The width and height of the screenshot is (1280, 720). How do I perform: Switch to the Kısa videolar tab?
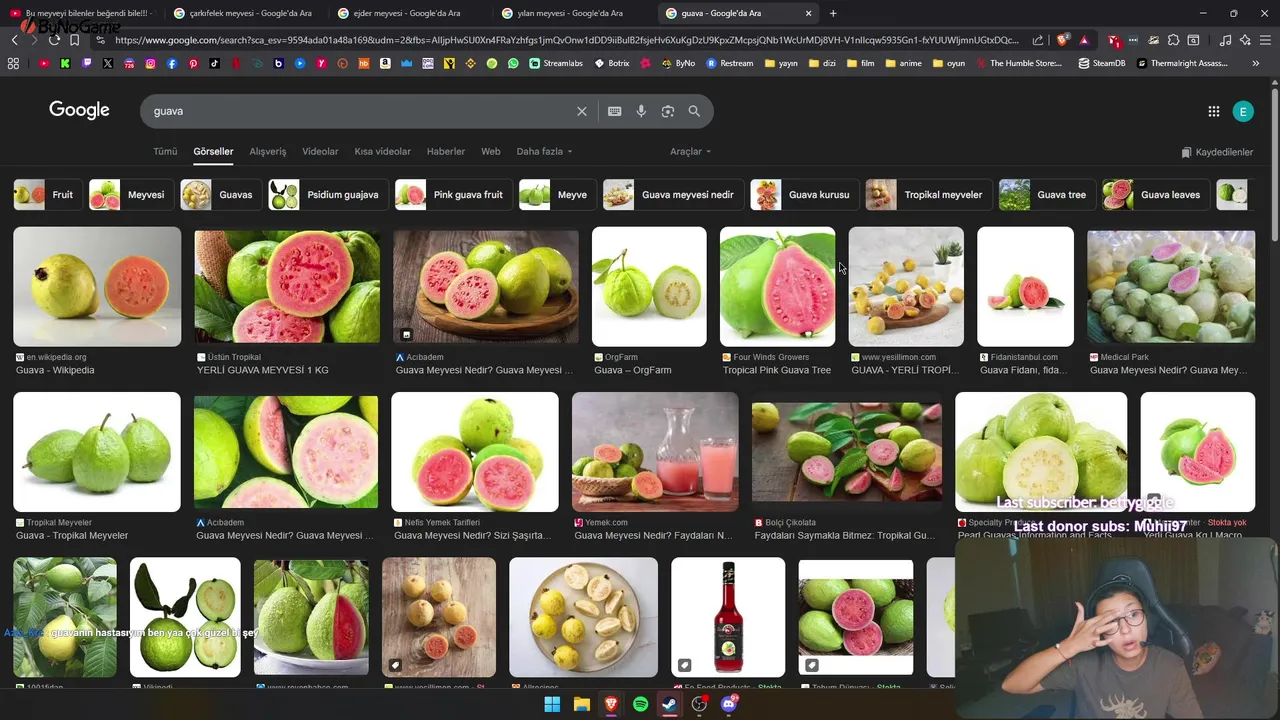[382, 151]
